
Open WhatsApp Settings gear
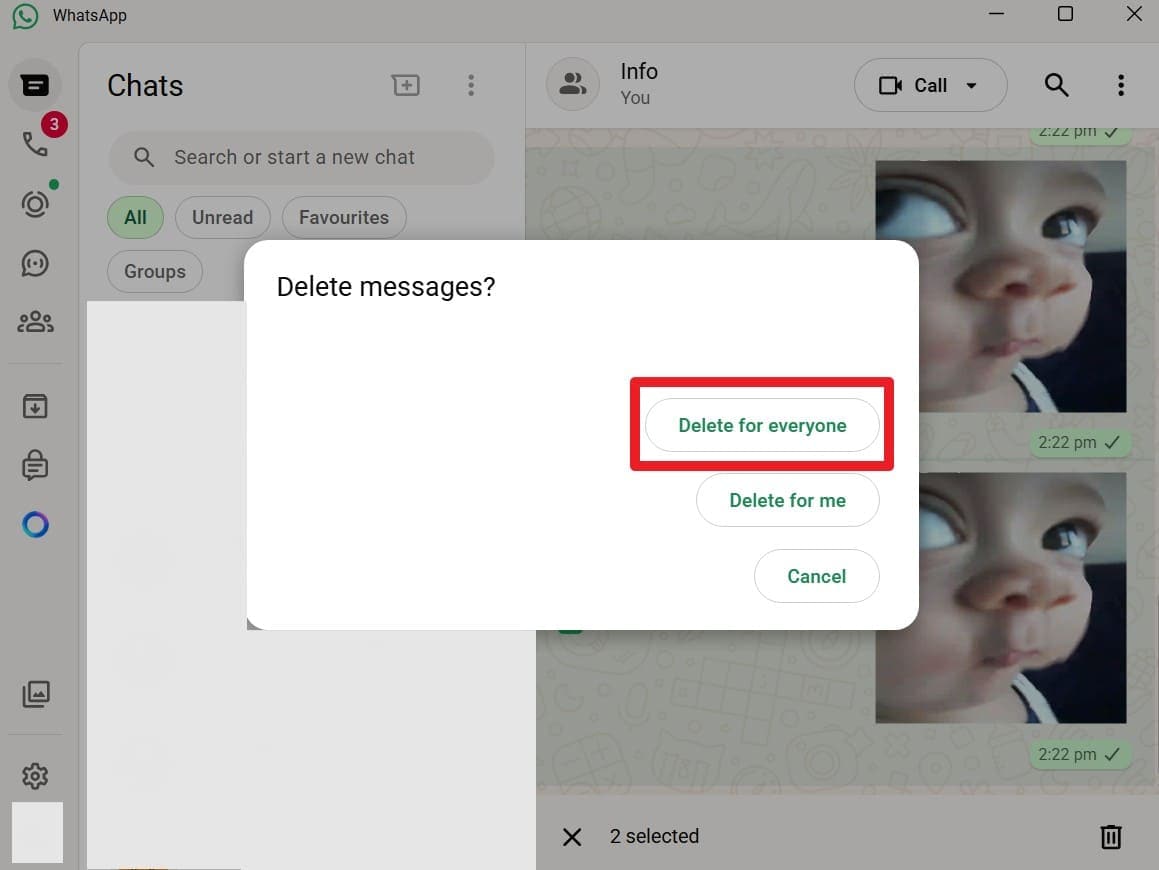(35, 775)
